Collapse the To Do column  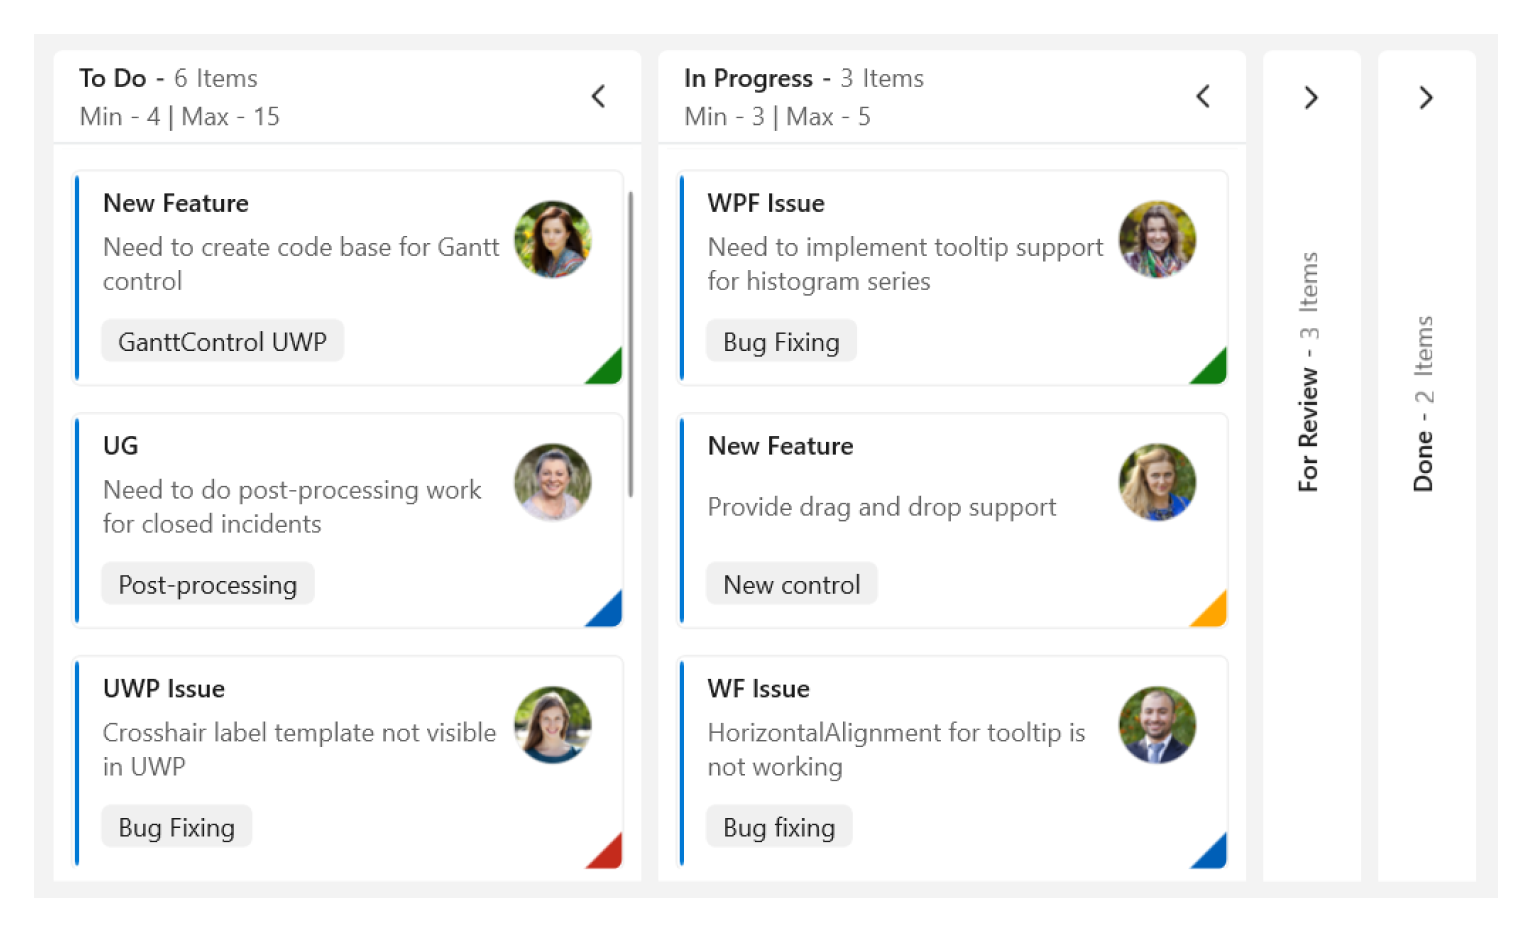[x=598, y=97]
